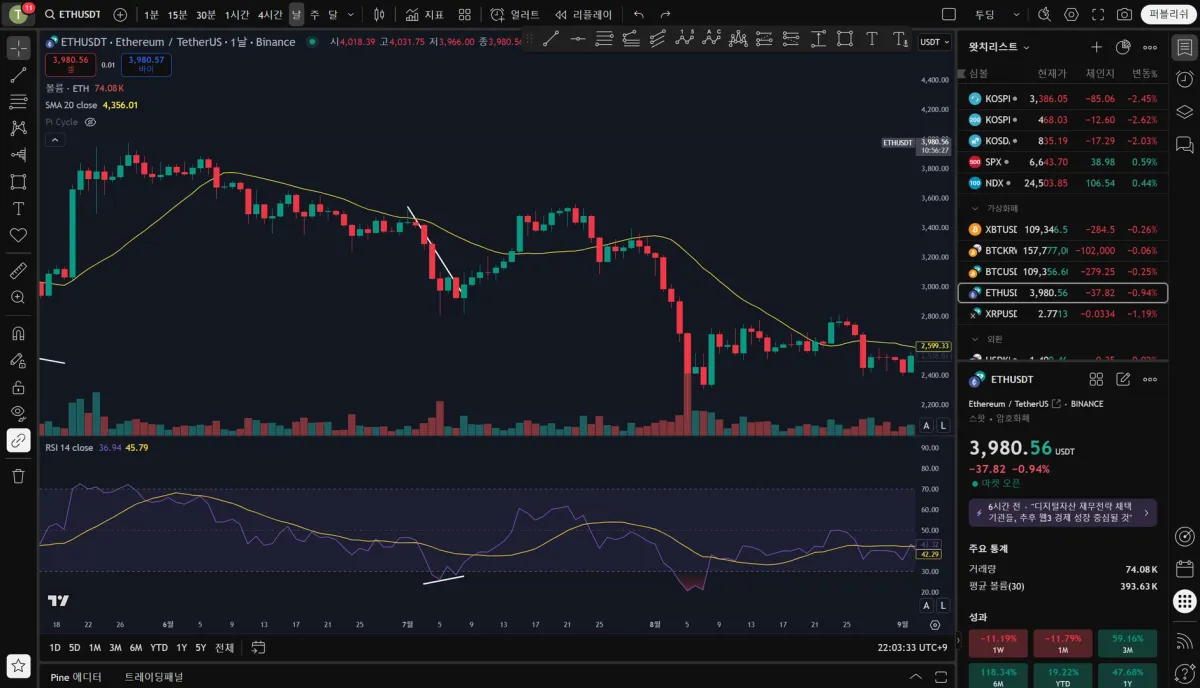Open watchlist advanced view pie icon

[1123, 47]
